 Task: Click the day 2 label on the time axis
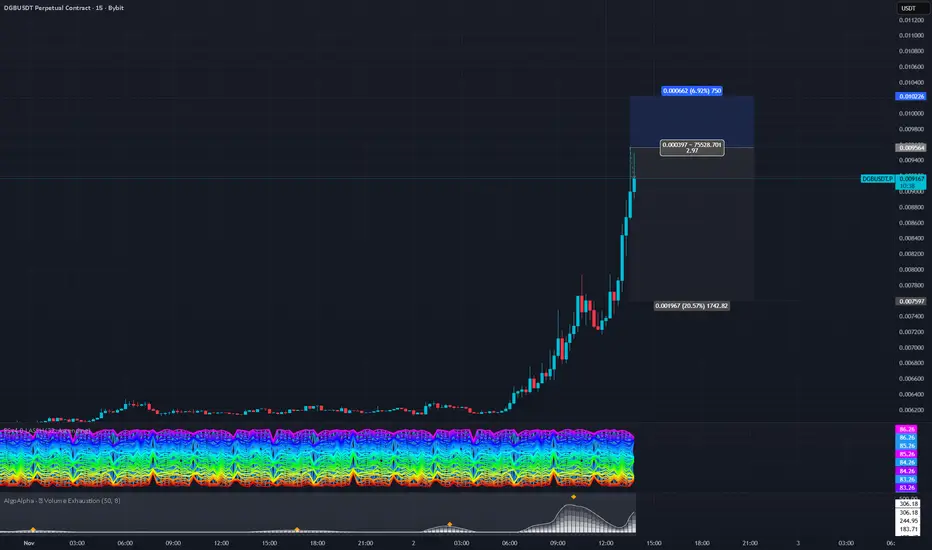pos(414,543)
